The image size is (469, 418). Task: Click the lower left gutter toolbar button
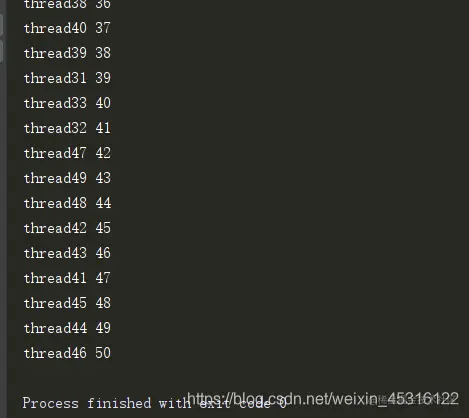[x=1, y=51]
